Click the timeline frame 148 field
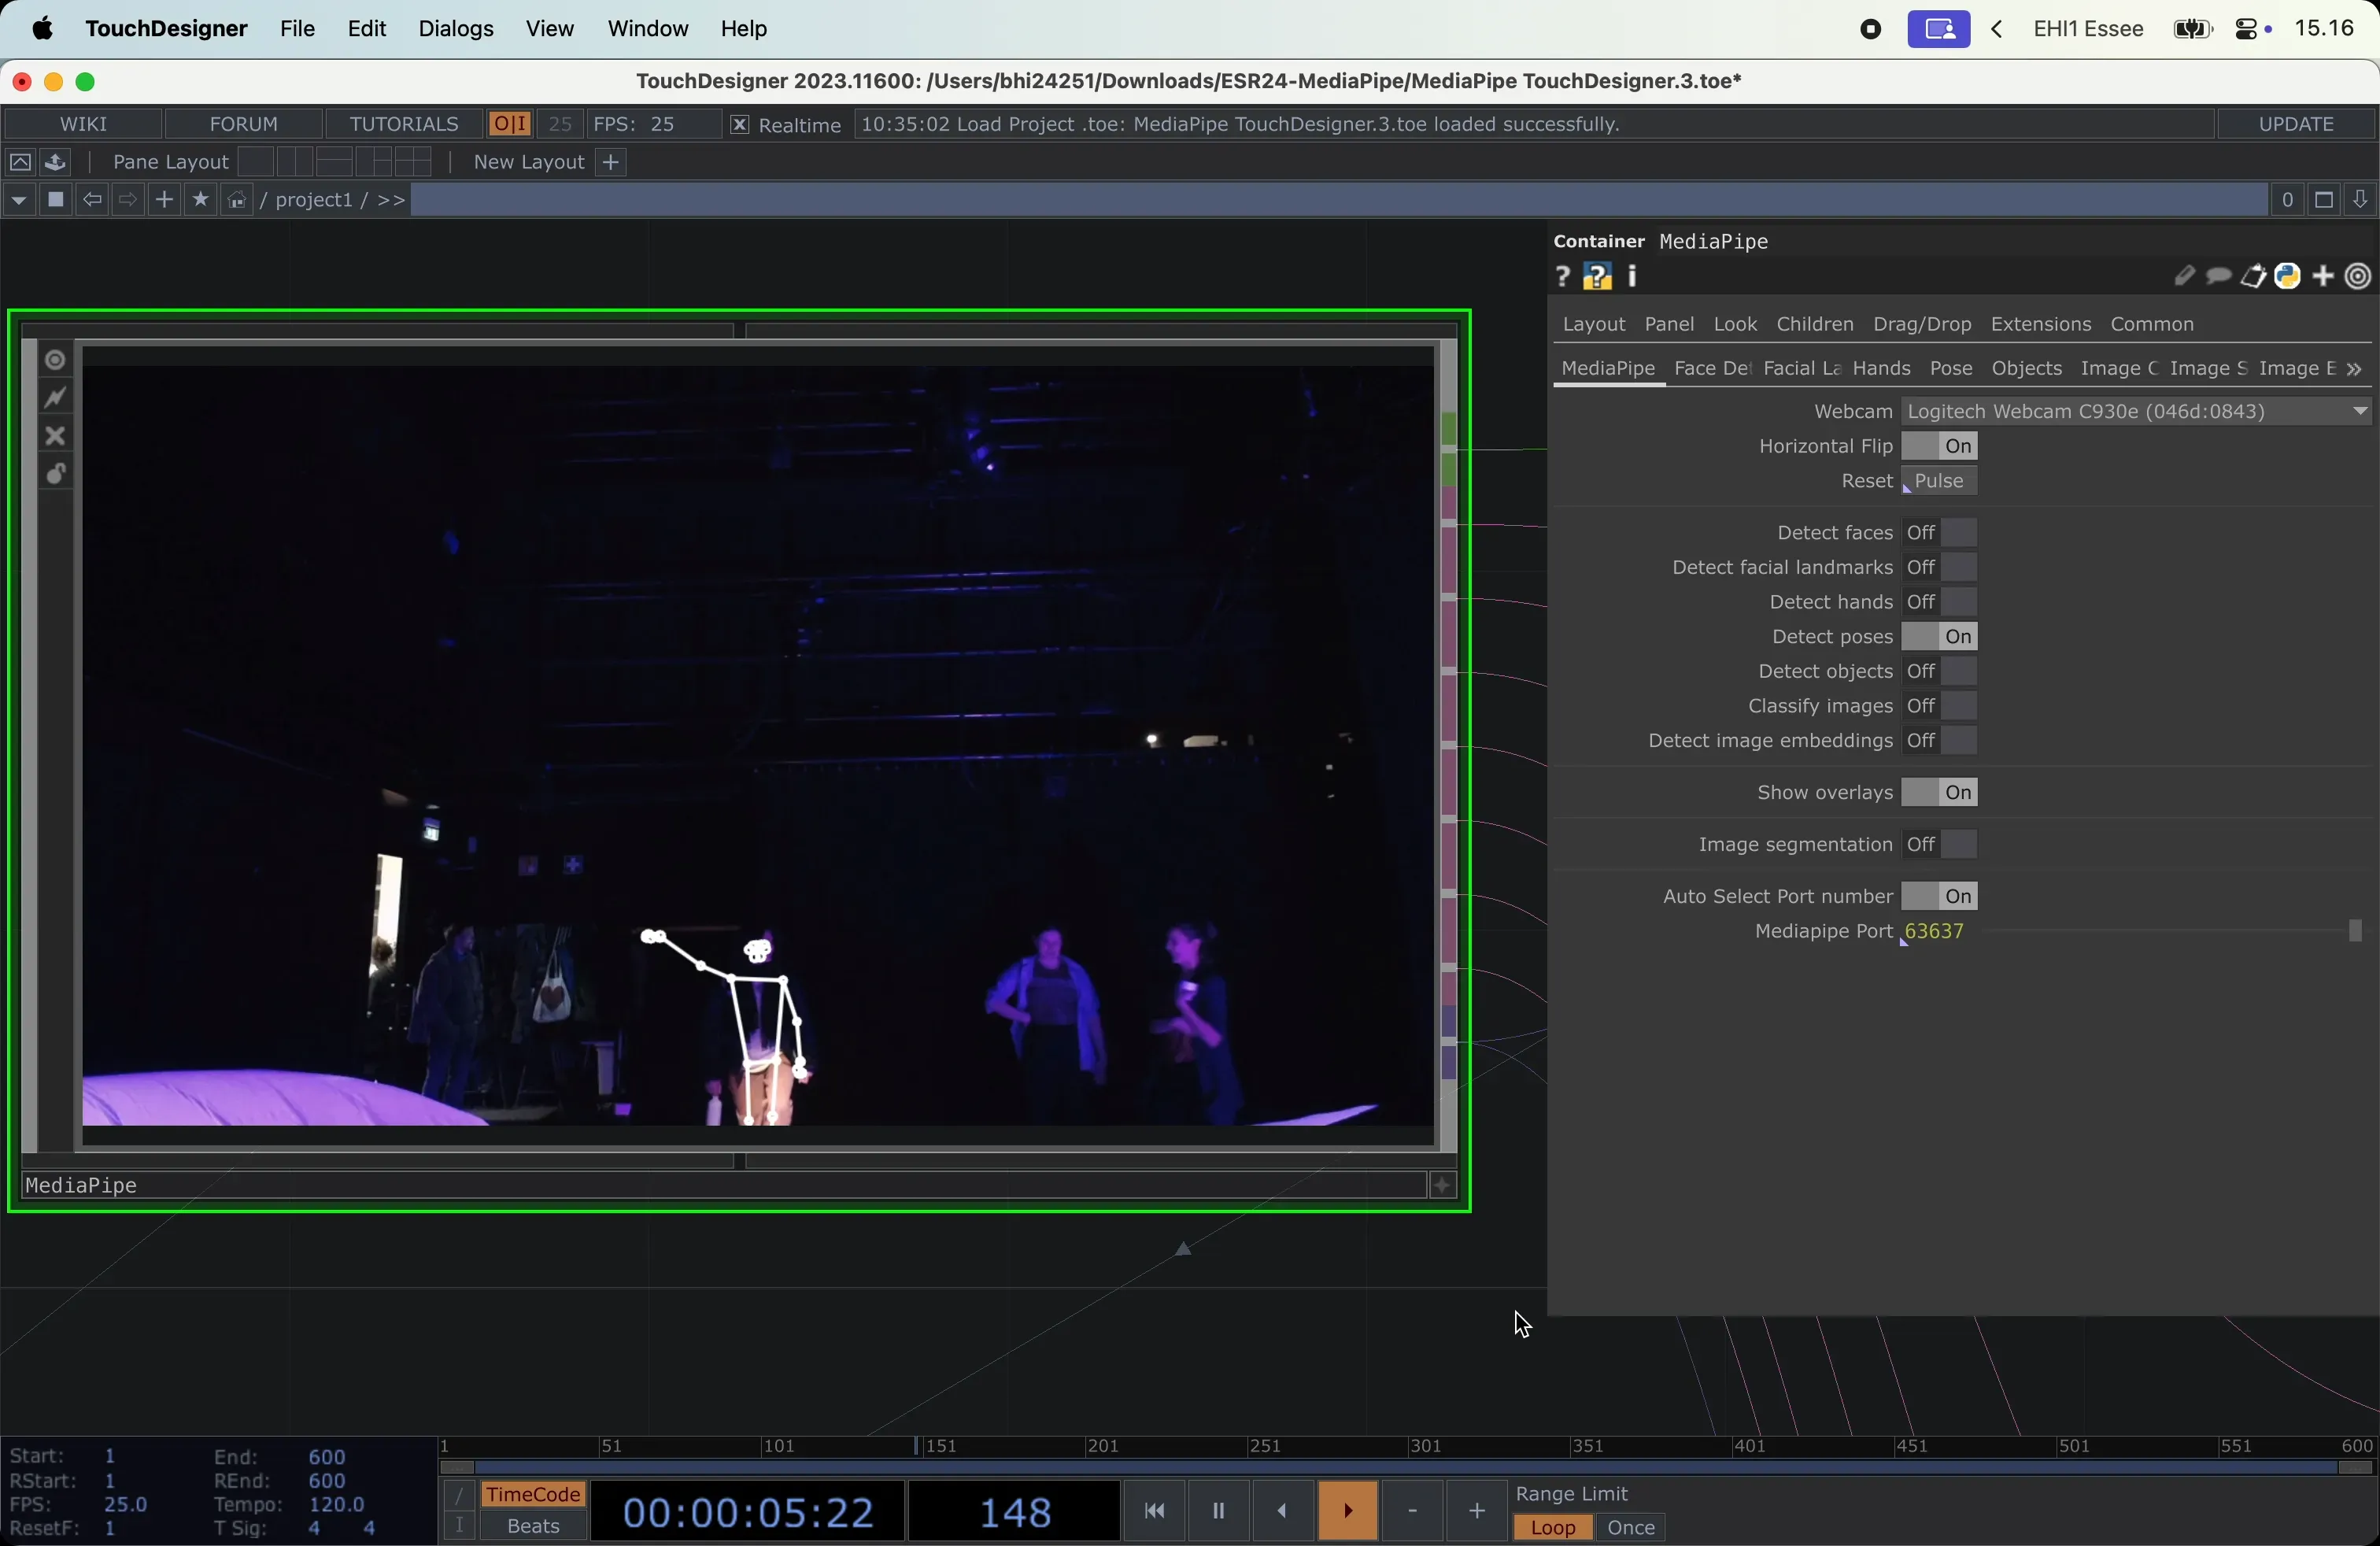The width and height of the screenshot is (2380, 1546). pyautogui.click(x=1014, y=1512)
